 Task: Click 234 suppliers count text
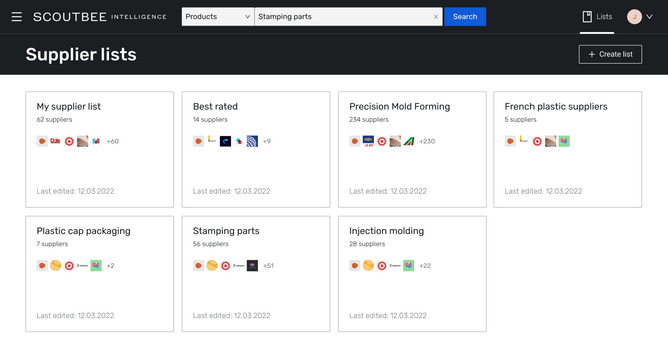(x=369, y=119)
